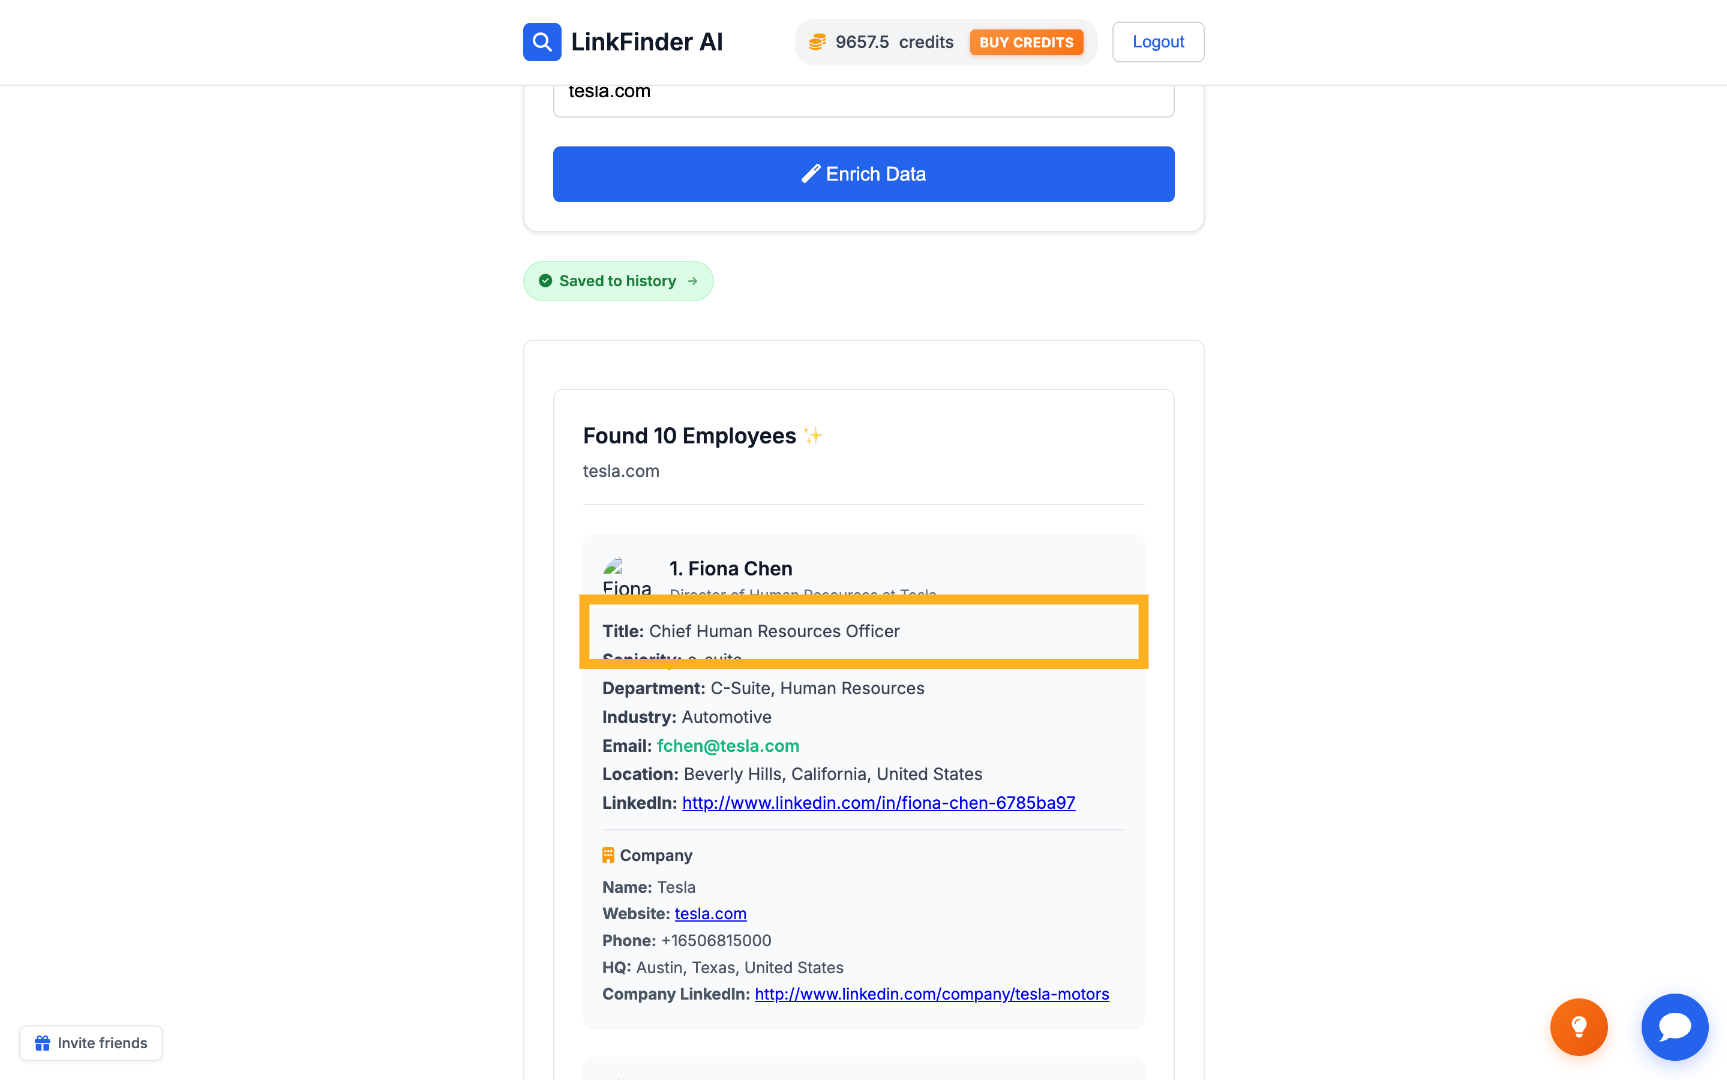Click the Invite friends button
This screenshot has width=1727, height=1080.
pyautogui.click(x=91, y=1043)
